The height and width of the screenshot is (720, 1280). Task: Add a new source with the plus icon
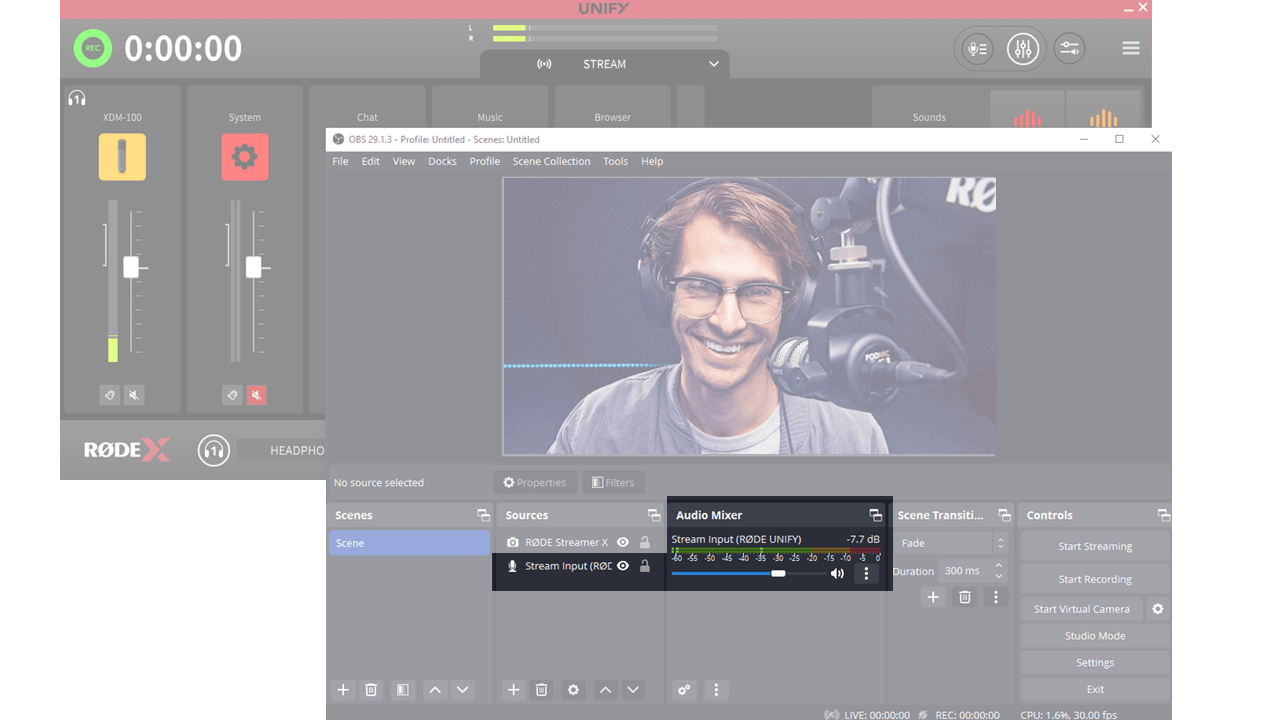pos(514,690)
